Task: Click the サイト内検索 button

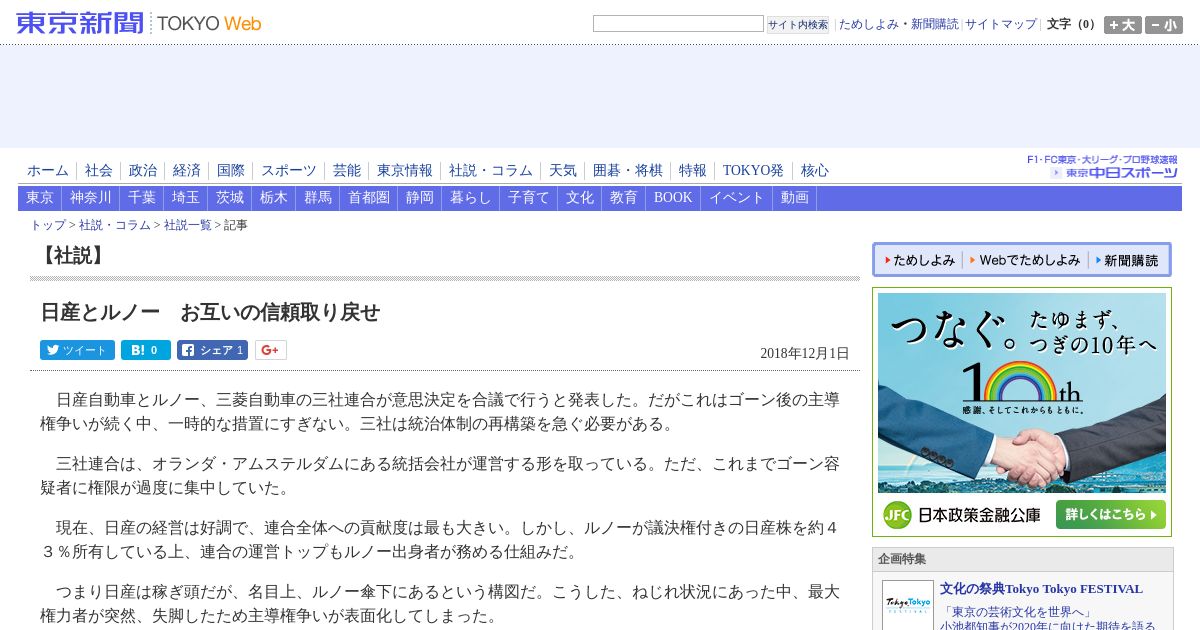Action: click(x=798, y=24)
